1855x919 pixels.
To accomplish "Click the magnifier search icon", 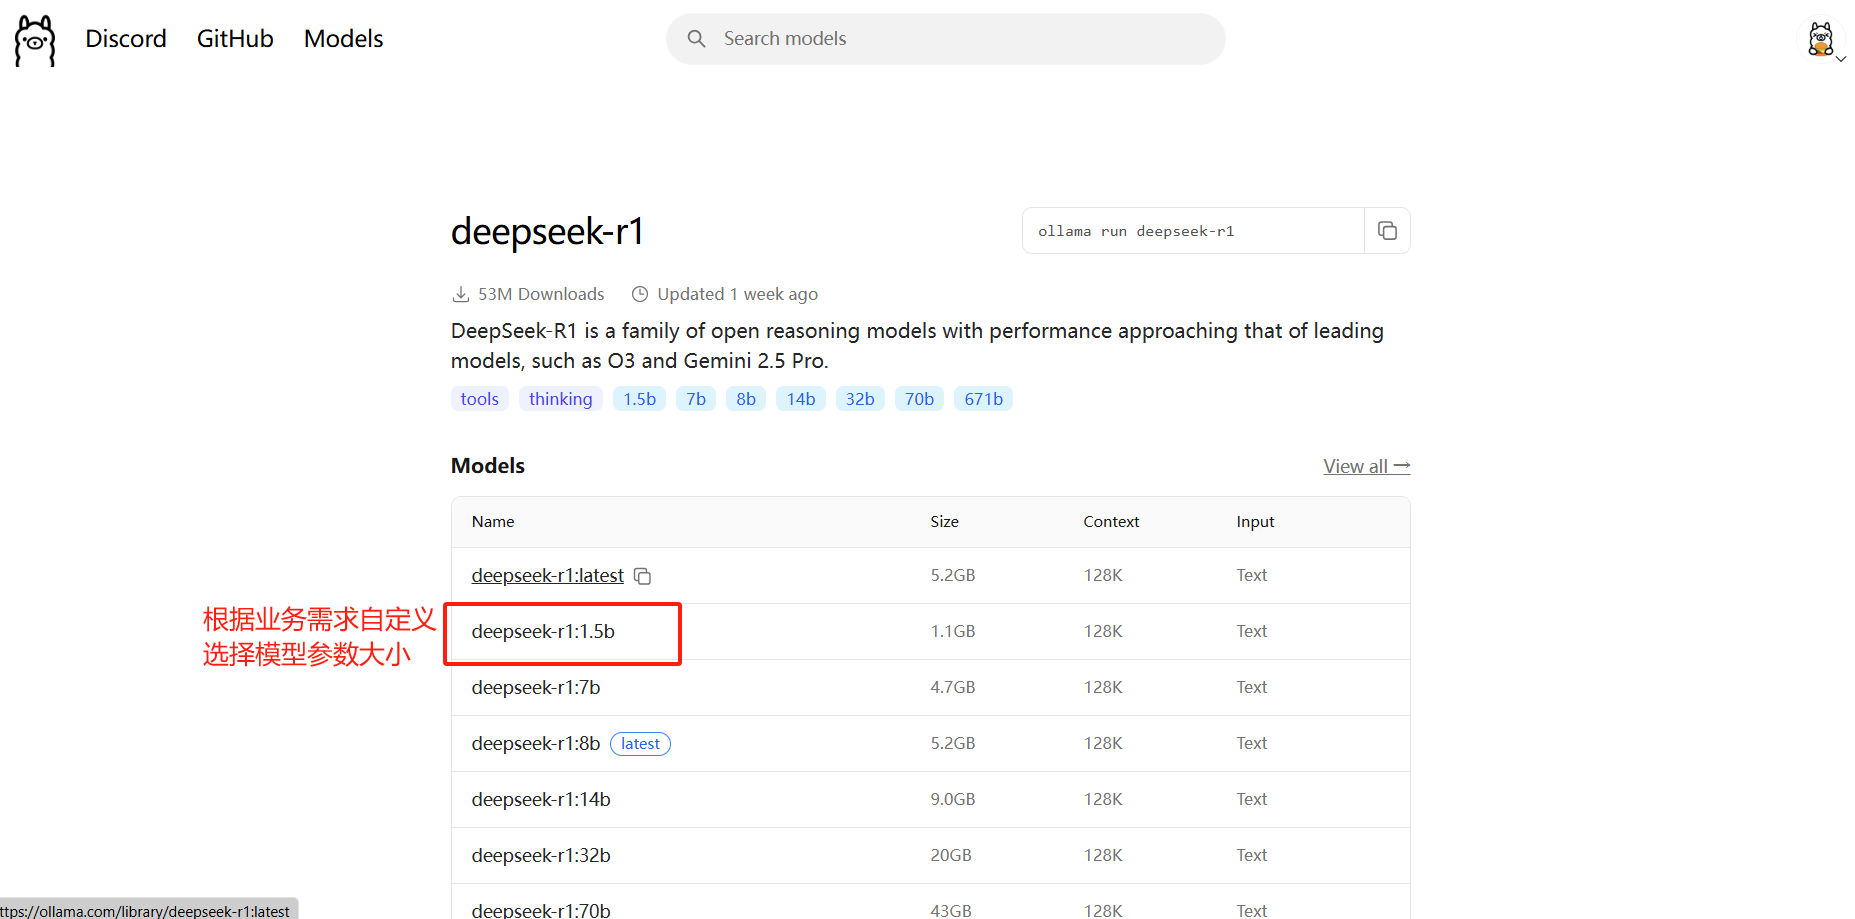I will (697, 39).
